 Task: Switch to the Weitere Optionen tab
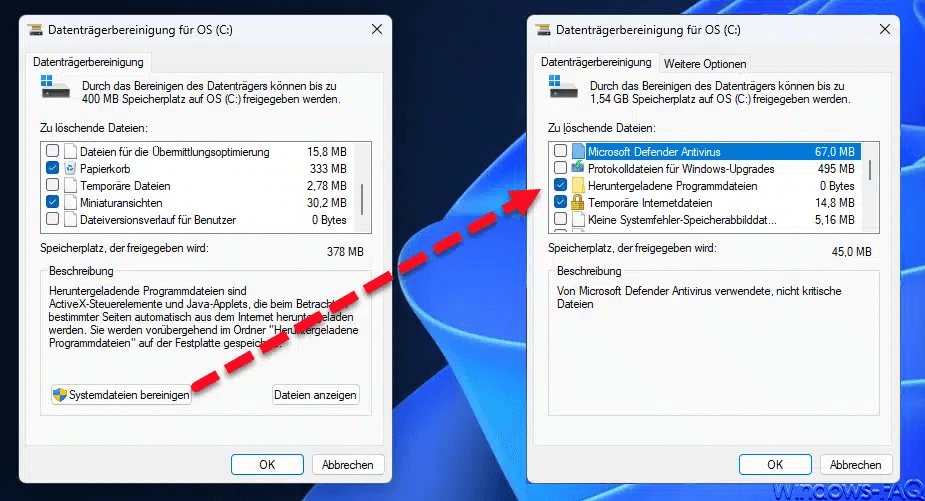705,63
